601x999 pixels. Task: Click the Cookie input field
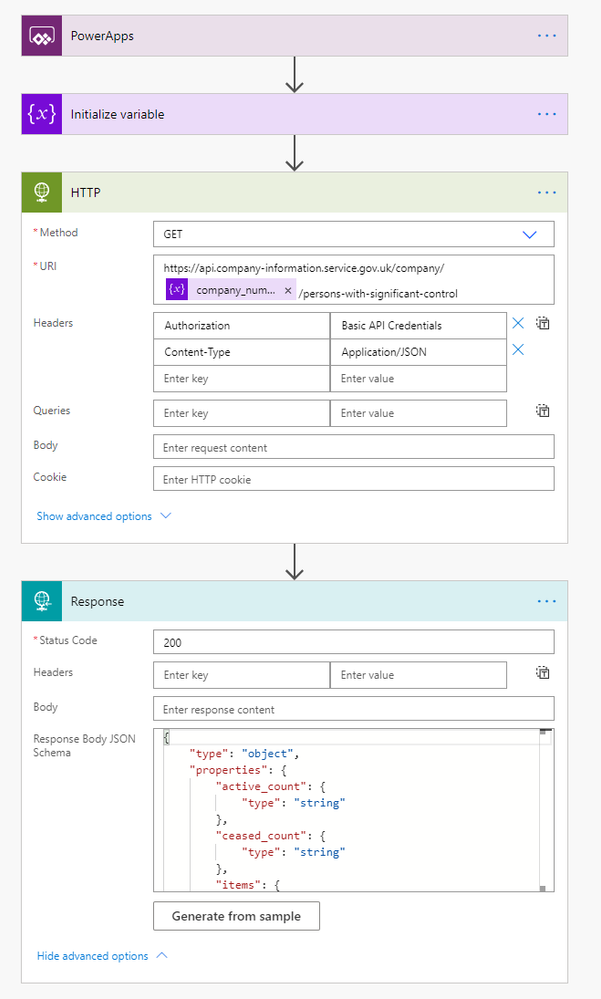click(354, 479)
